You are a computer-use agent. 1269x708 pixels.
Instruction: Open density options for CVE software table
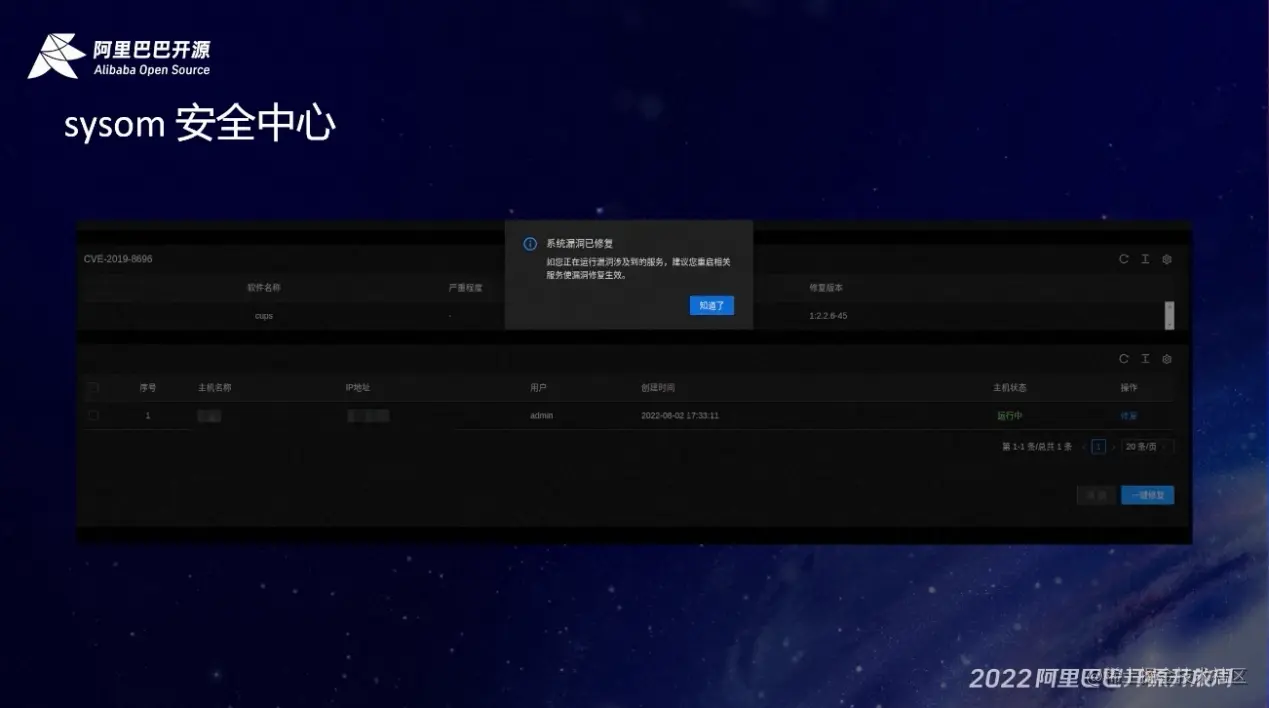[1145, 259]
